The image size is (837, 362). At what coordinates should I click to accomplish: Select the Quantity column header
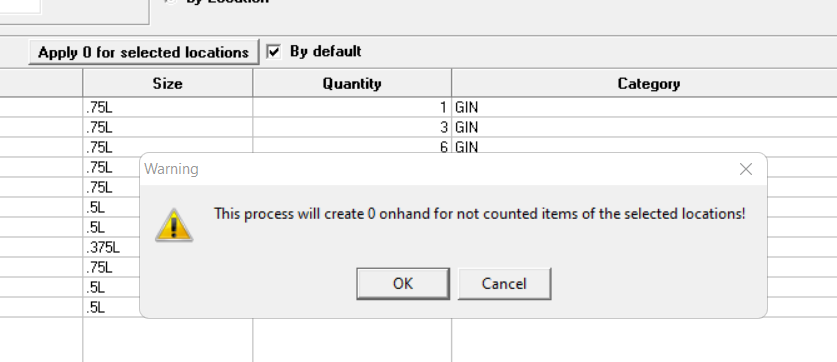click(352, 83)
